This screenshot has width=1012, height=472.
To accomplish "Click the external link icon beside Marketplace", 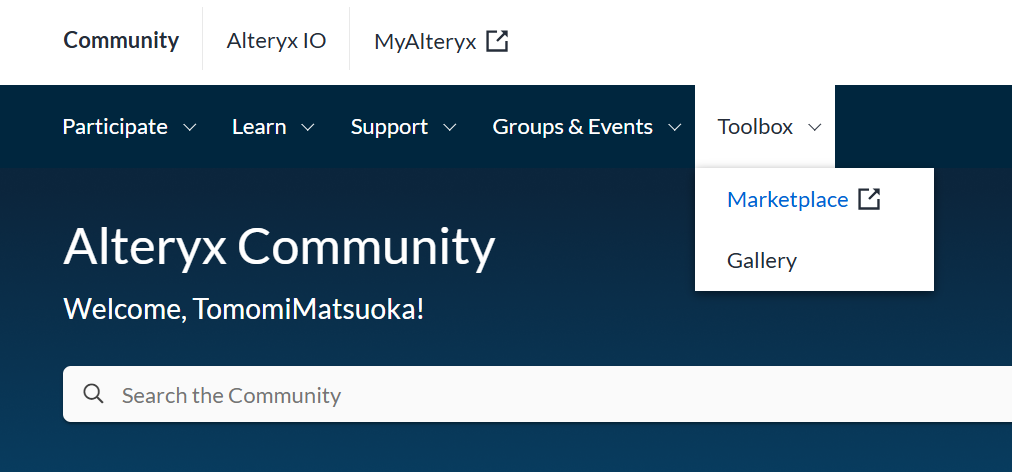I will [869, 200].
